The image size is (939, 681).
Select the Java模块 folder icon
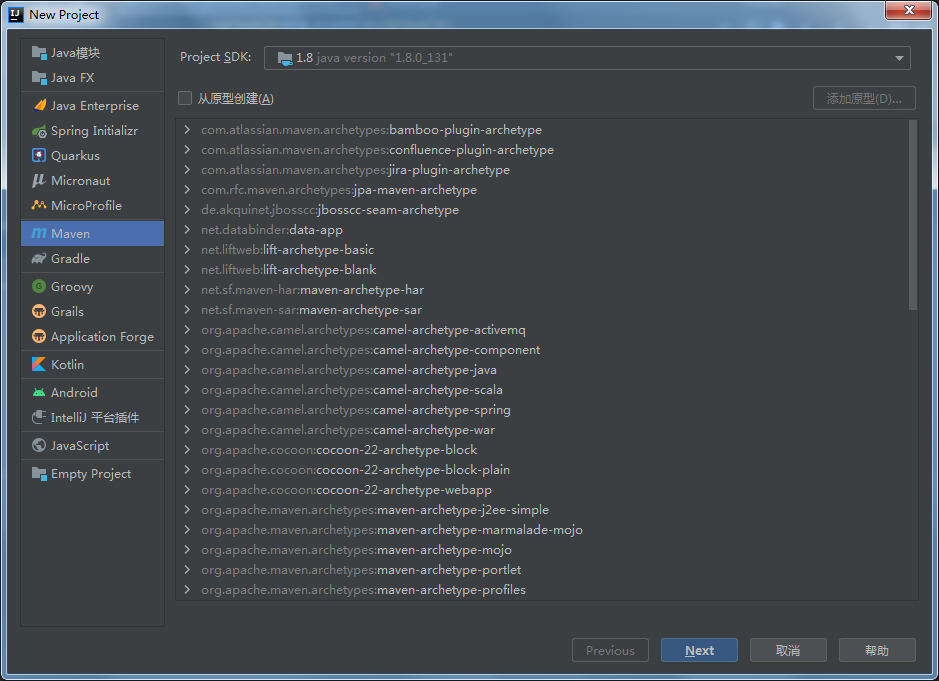tap(39, 53)
